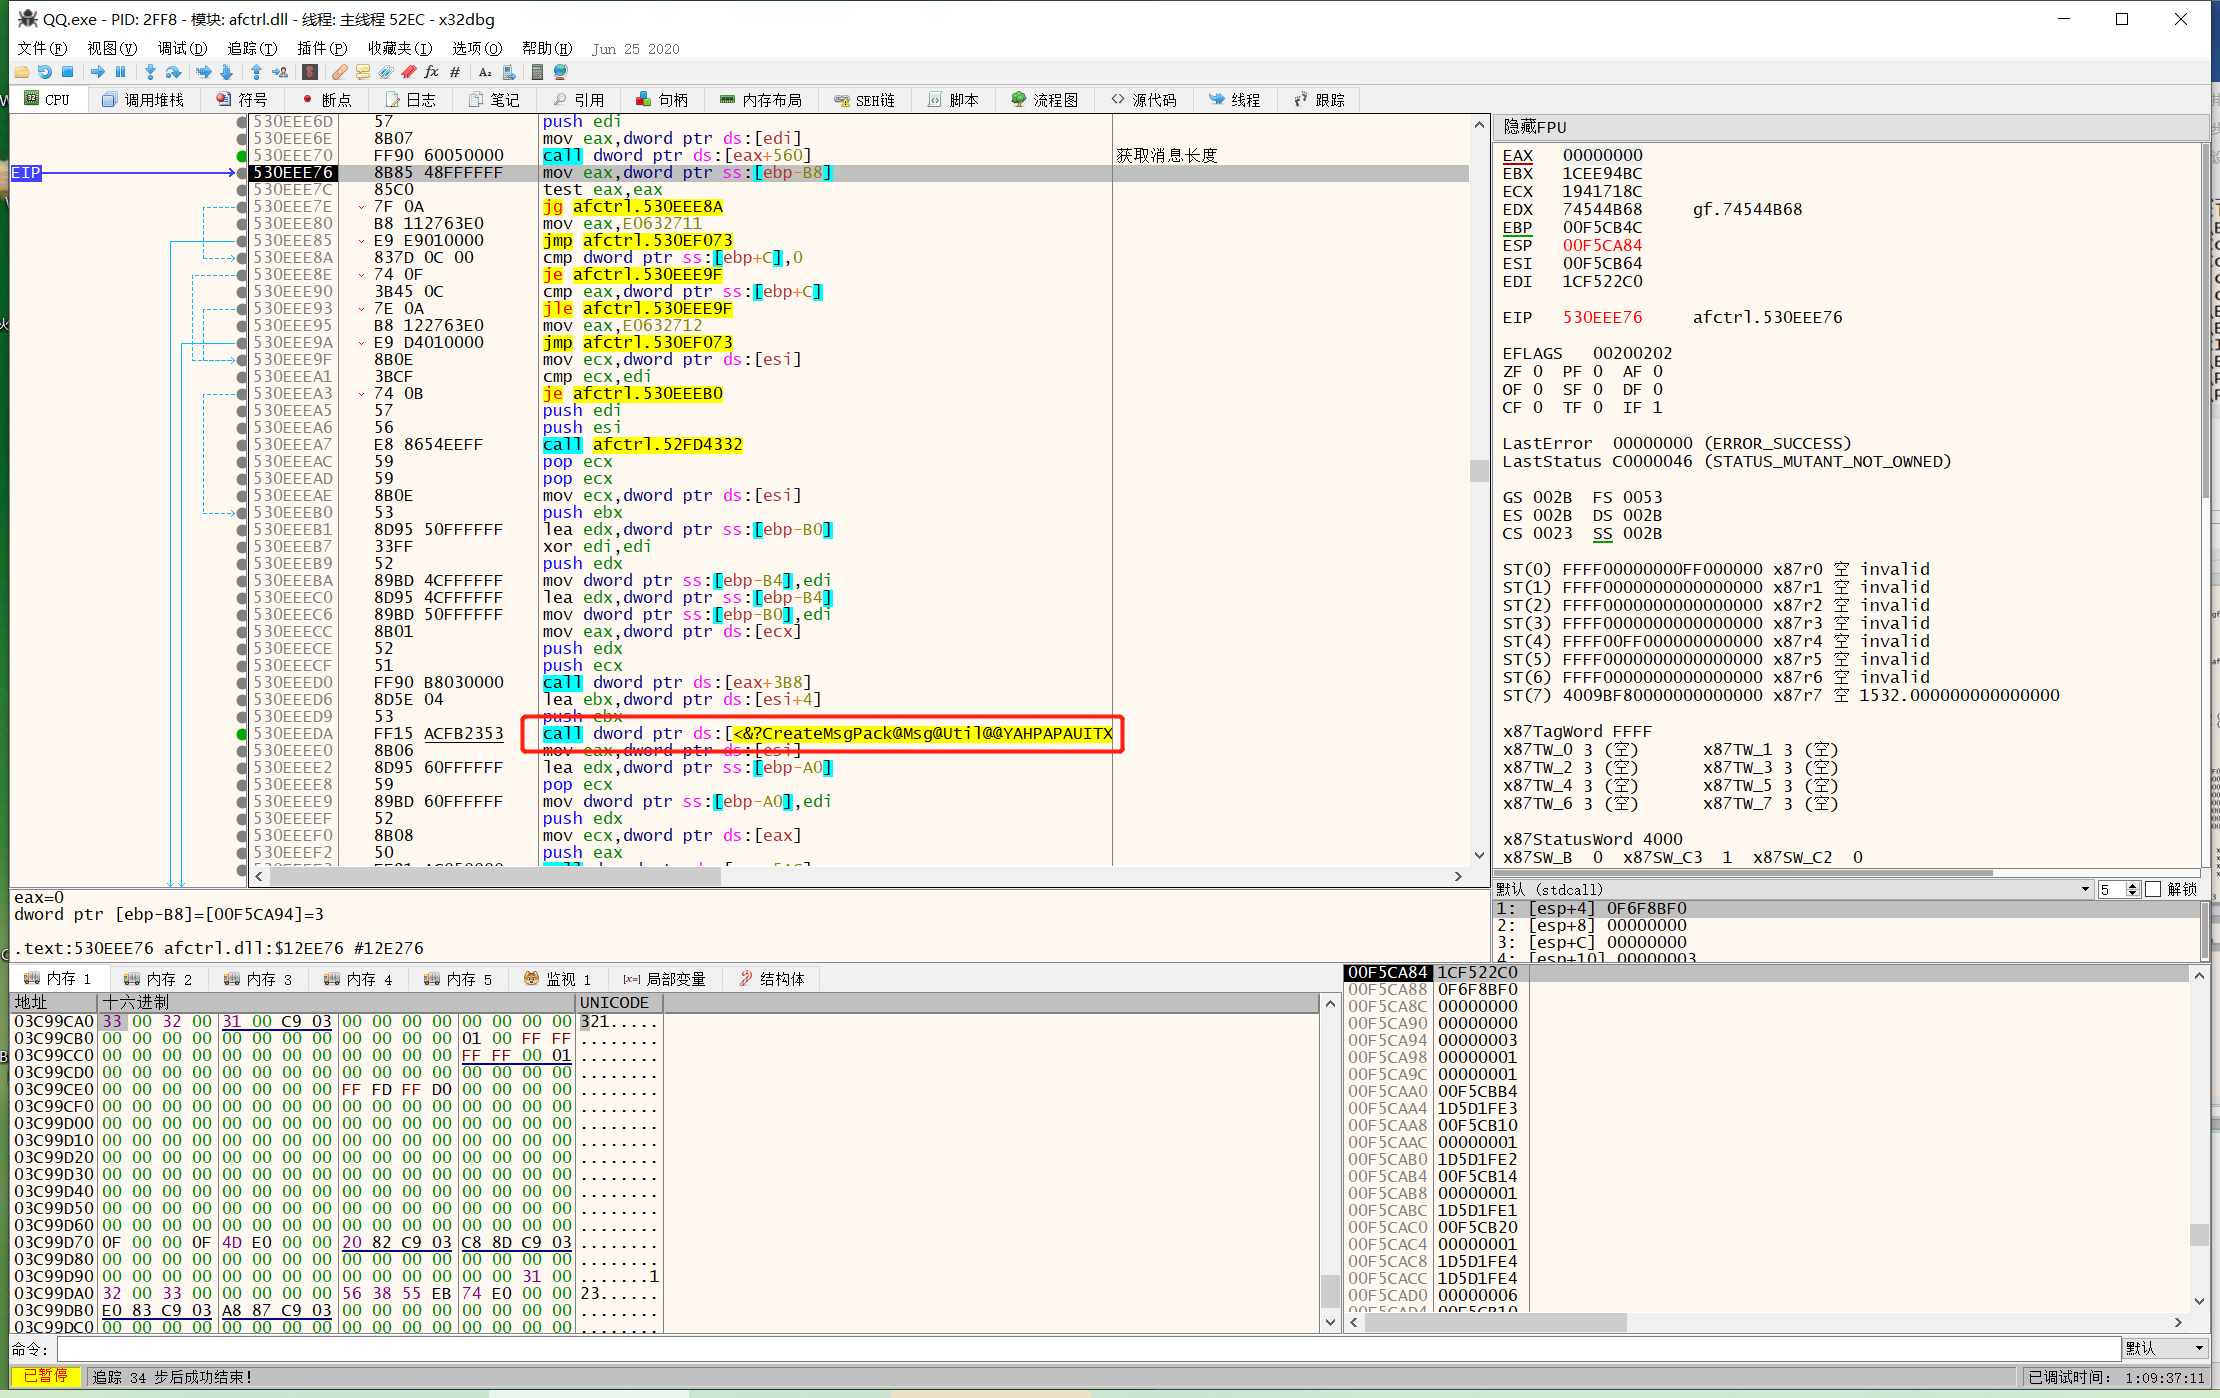
Task: Enable the 解锁 checkbox
Action: pyautogui.click(x=2154, y=889)
